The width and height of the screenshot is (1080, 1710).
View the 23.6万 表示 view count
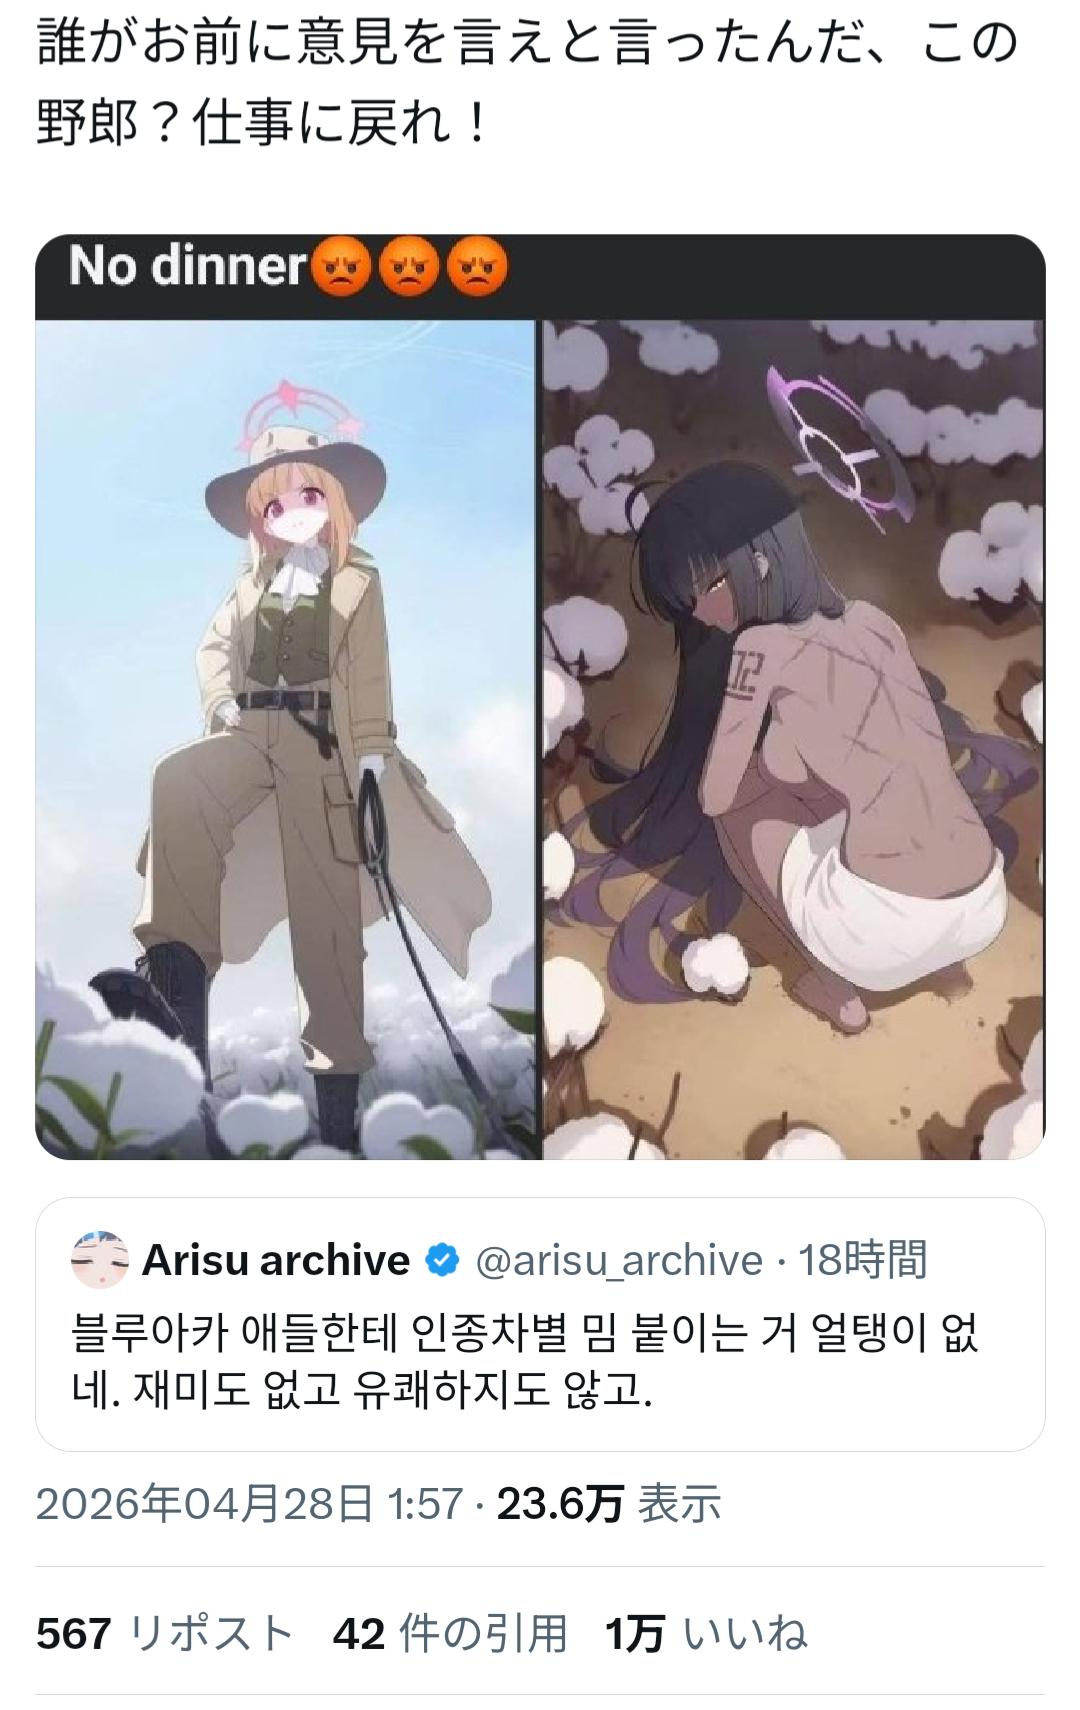[609, 1503]
